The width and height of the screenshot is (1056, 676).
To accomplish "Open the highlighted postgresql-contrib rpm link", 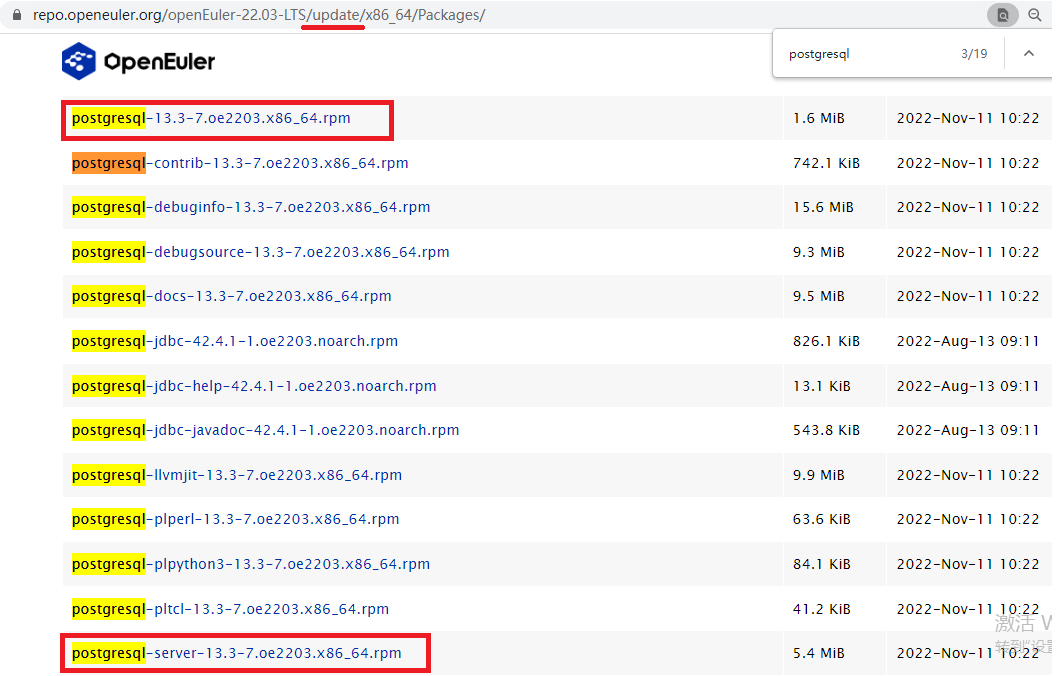I will click(239, 162).
